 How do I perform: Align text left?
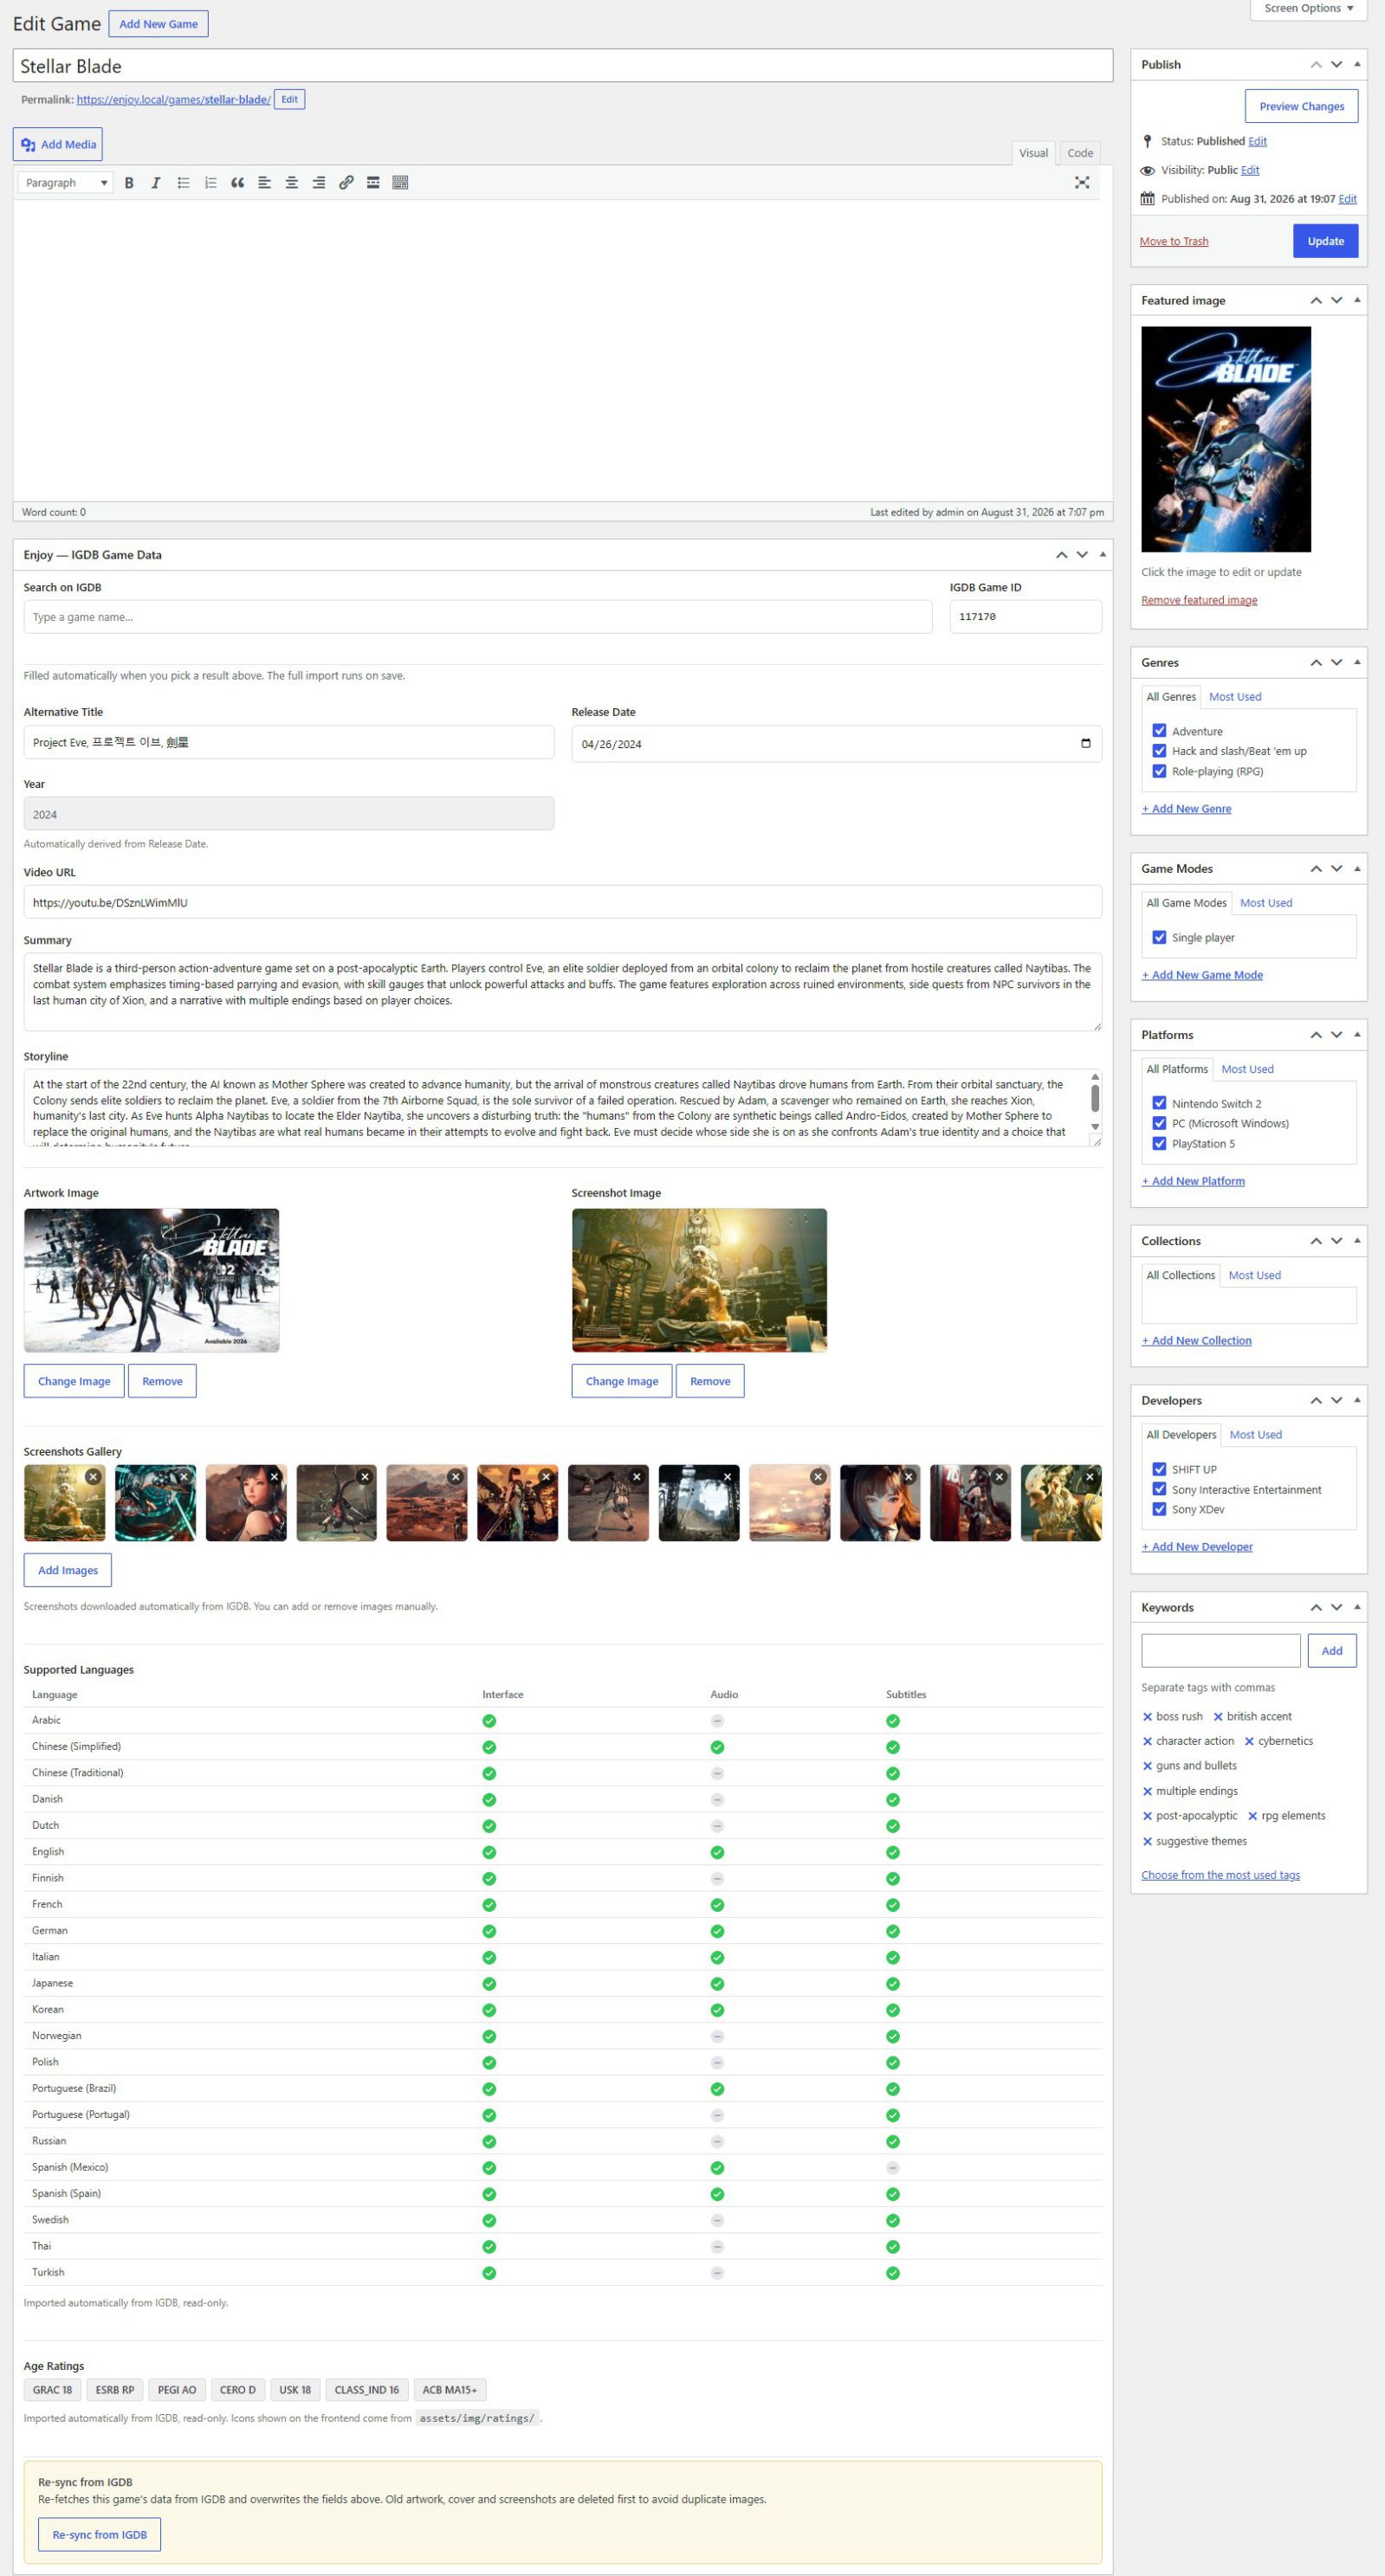[264, 183]
